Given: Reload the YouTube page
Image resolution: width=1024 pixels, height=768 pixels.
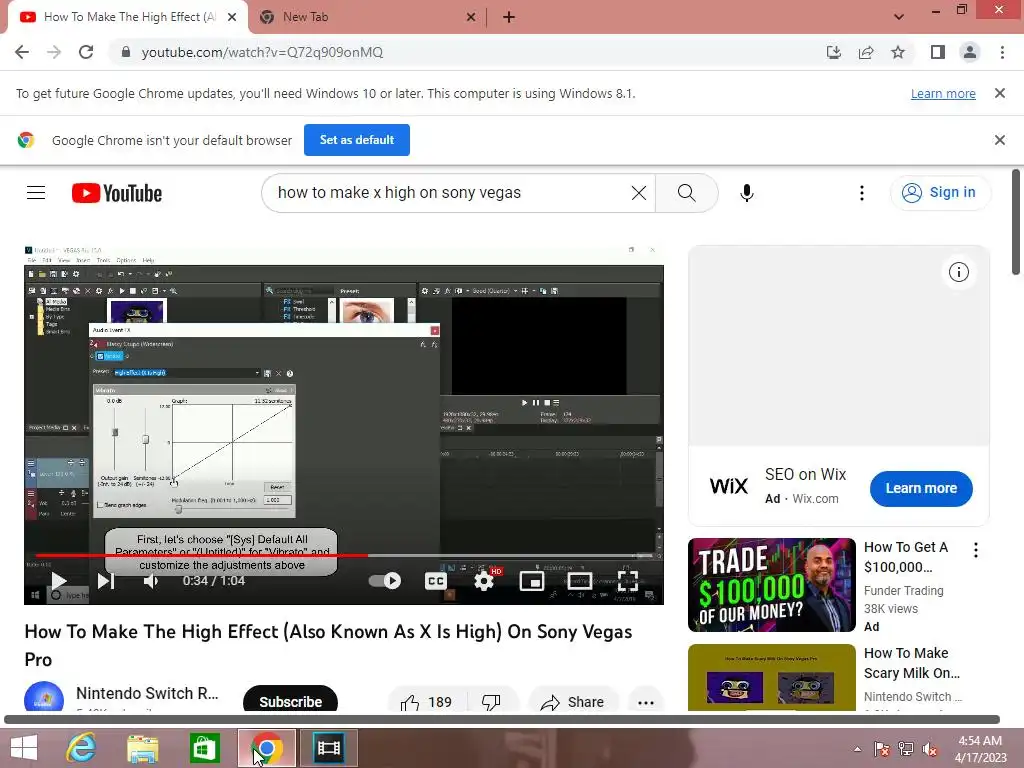Looking at the screenshot, I should (x=86, y=52).
